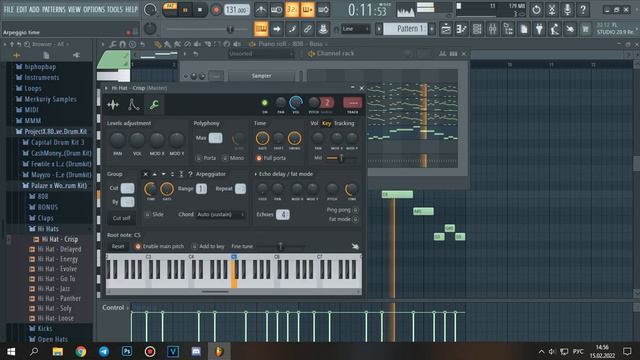Viewport: 640px width, 360px height.
Task: Toggle the Ping pong option
Action: 343,210
